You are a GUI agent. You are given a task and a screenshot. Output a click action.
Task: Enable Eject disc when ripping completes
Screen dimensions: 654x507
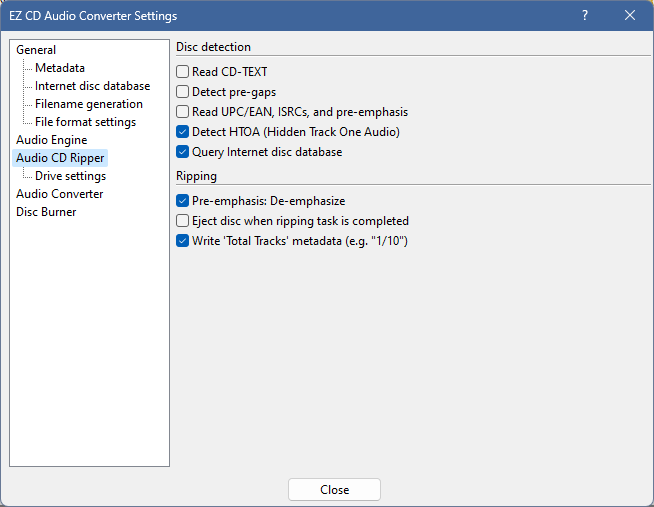click(x=183, y=221)
